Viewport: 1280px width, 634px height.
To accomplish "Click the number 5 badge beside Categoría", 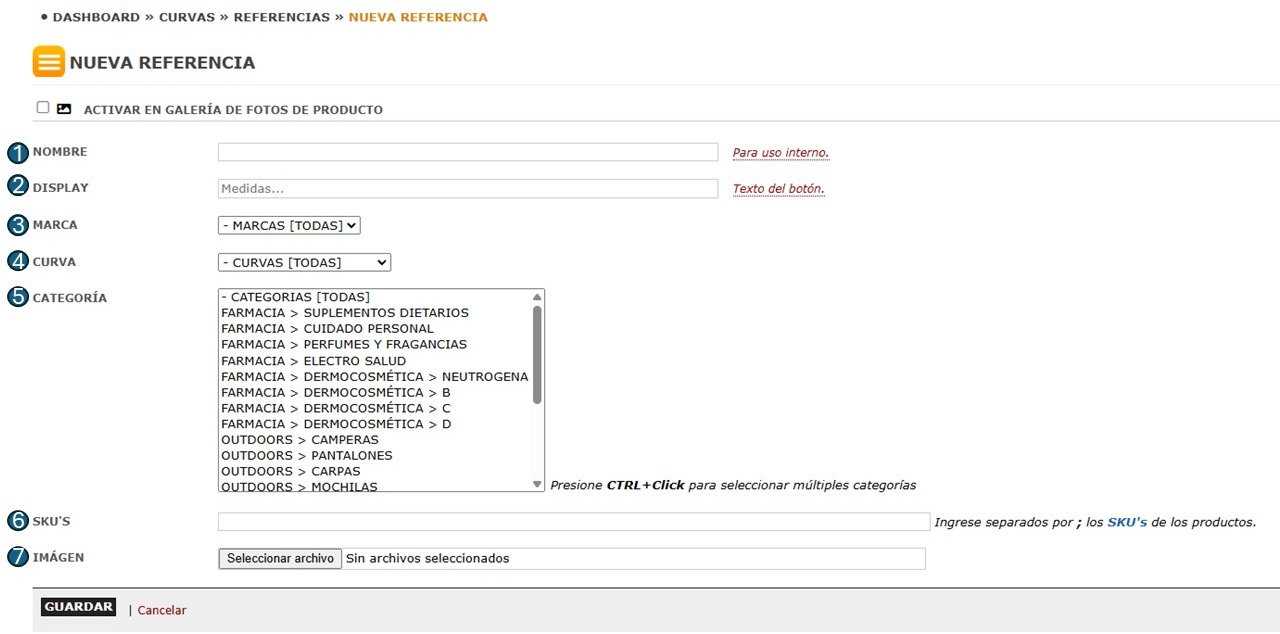I will click(x=18, y=298).
